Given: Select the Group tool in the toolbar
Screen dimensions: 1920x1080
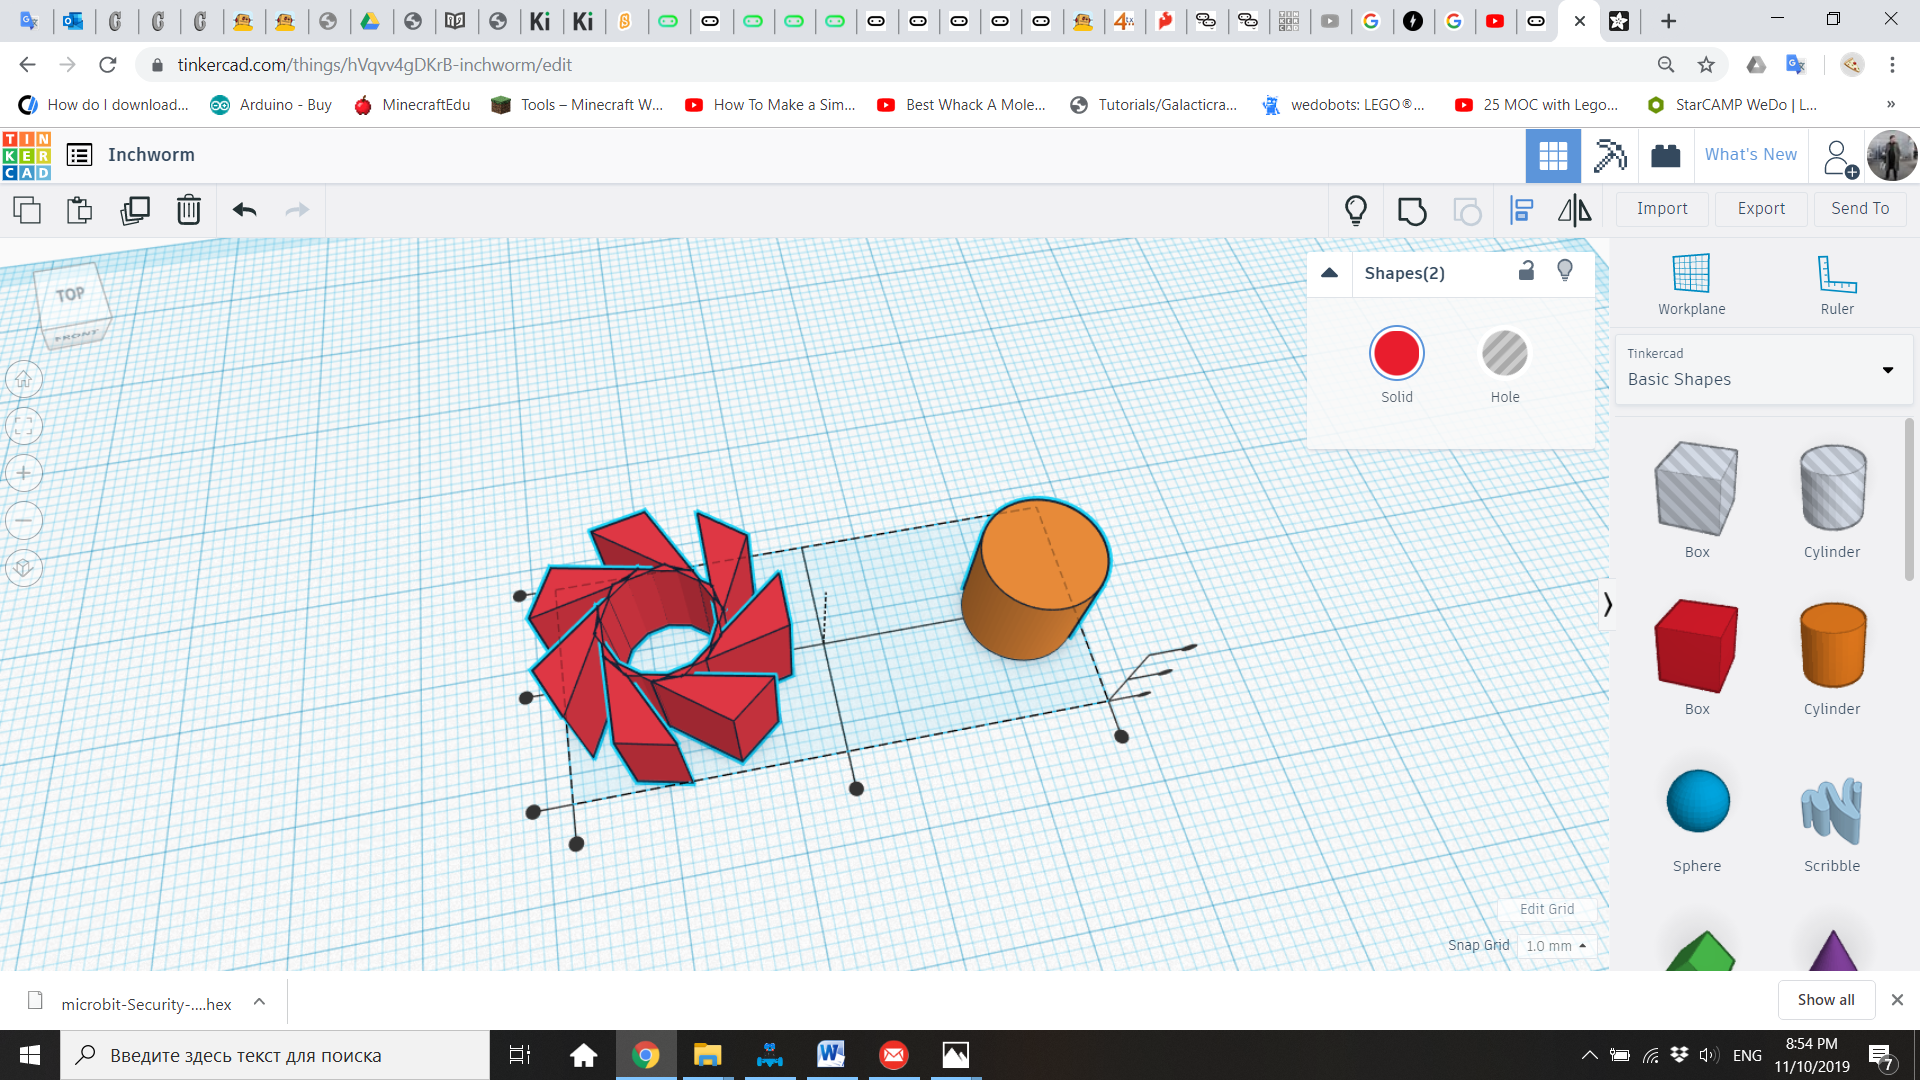Looking at the screenshot, I should (x=1411, y=210).
